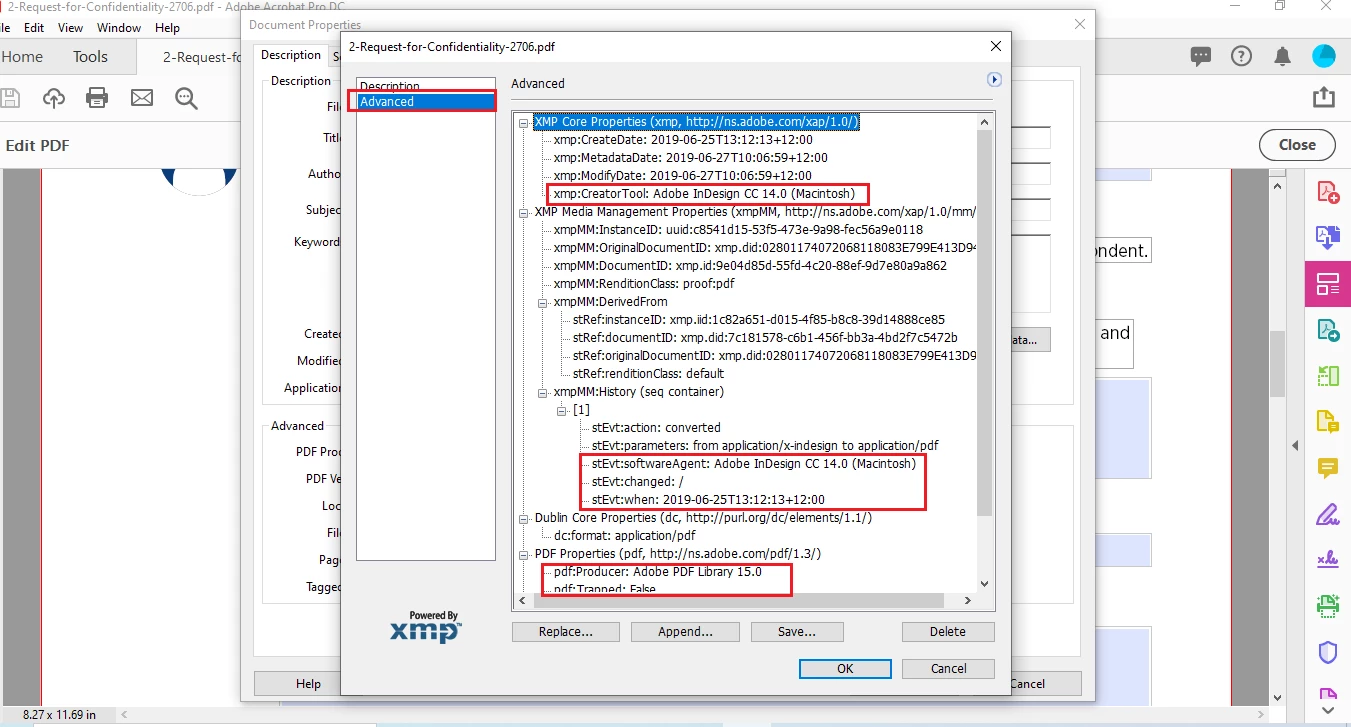Click the save disk icon
The image size is (1351, 727).
click(x=9, y=98)
